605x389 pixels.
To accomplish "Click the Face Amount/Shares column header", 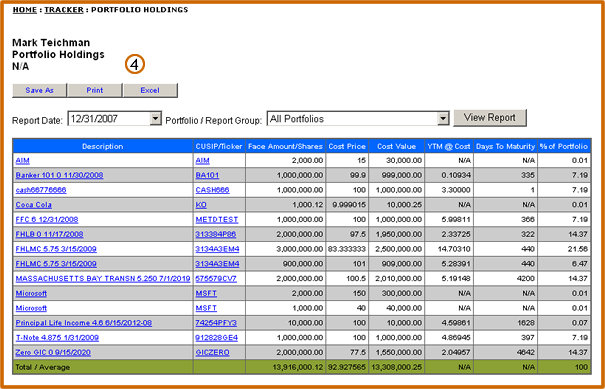I will (x=285, y=146).
